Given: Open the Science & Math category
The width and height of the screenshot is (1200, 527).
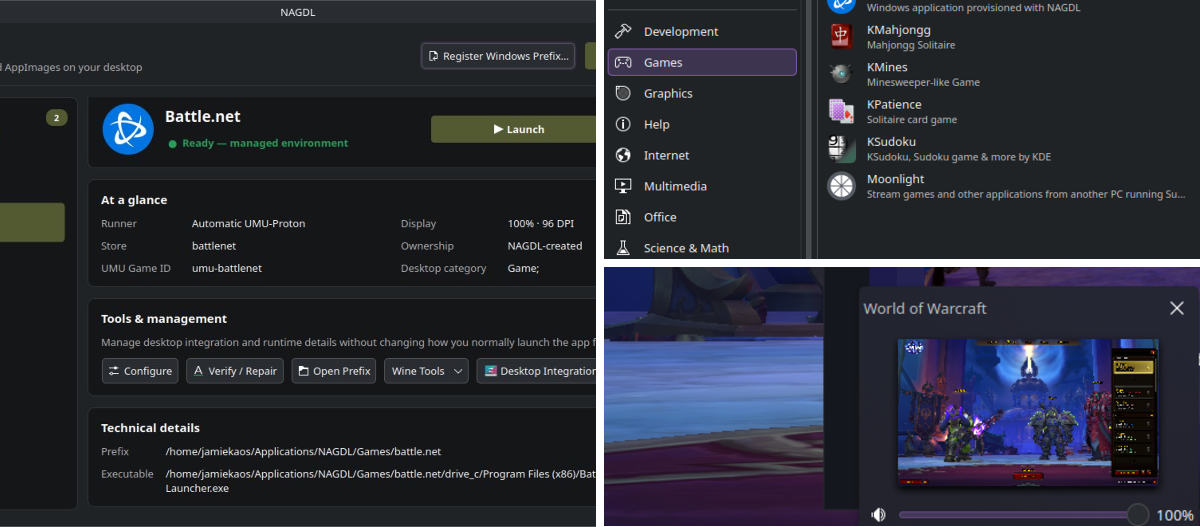Looking at the screenshot, I should point(702,248).
